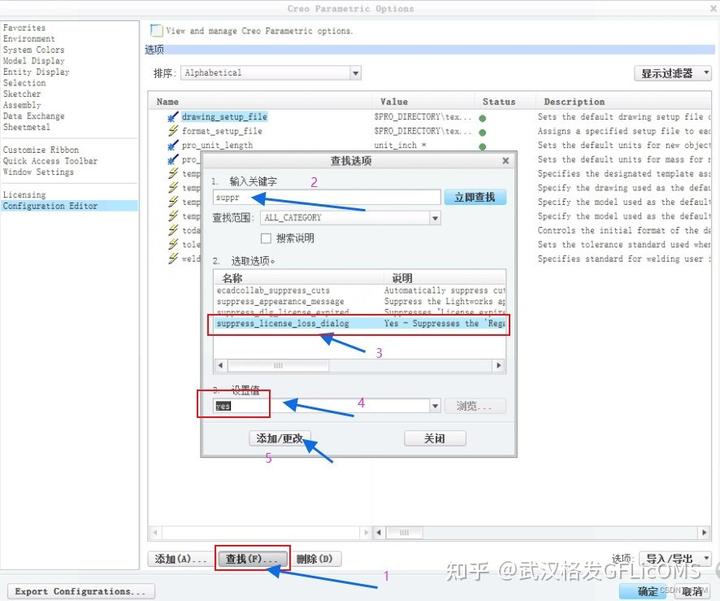Click the lightning icon beside toda row
Screen dimensions: 720x601
173,230
